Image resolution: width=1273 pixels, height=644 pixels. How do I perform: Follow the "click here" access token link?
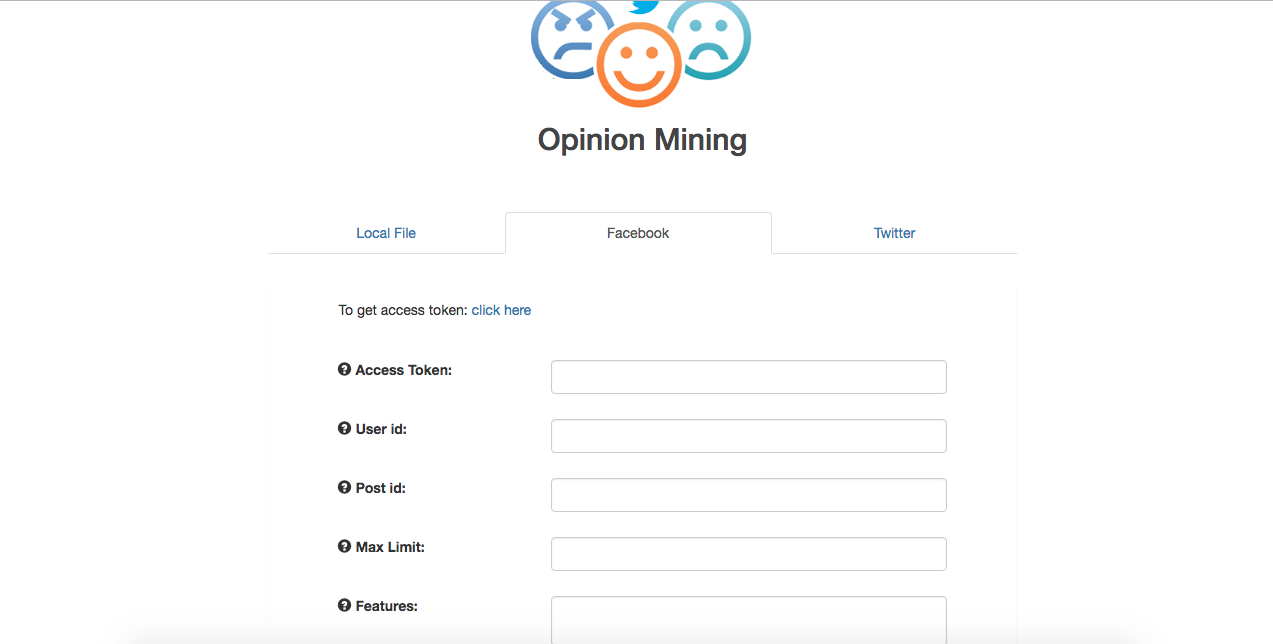coord(501,310)
